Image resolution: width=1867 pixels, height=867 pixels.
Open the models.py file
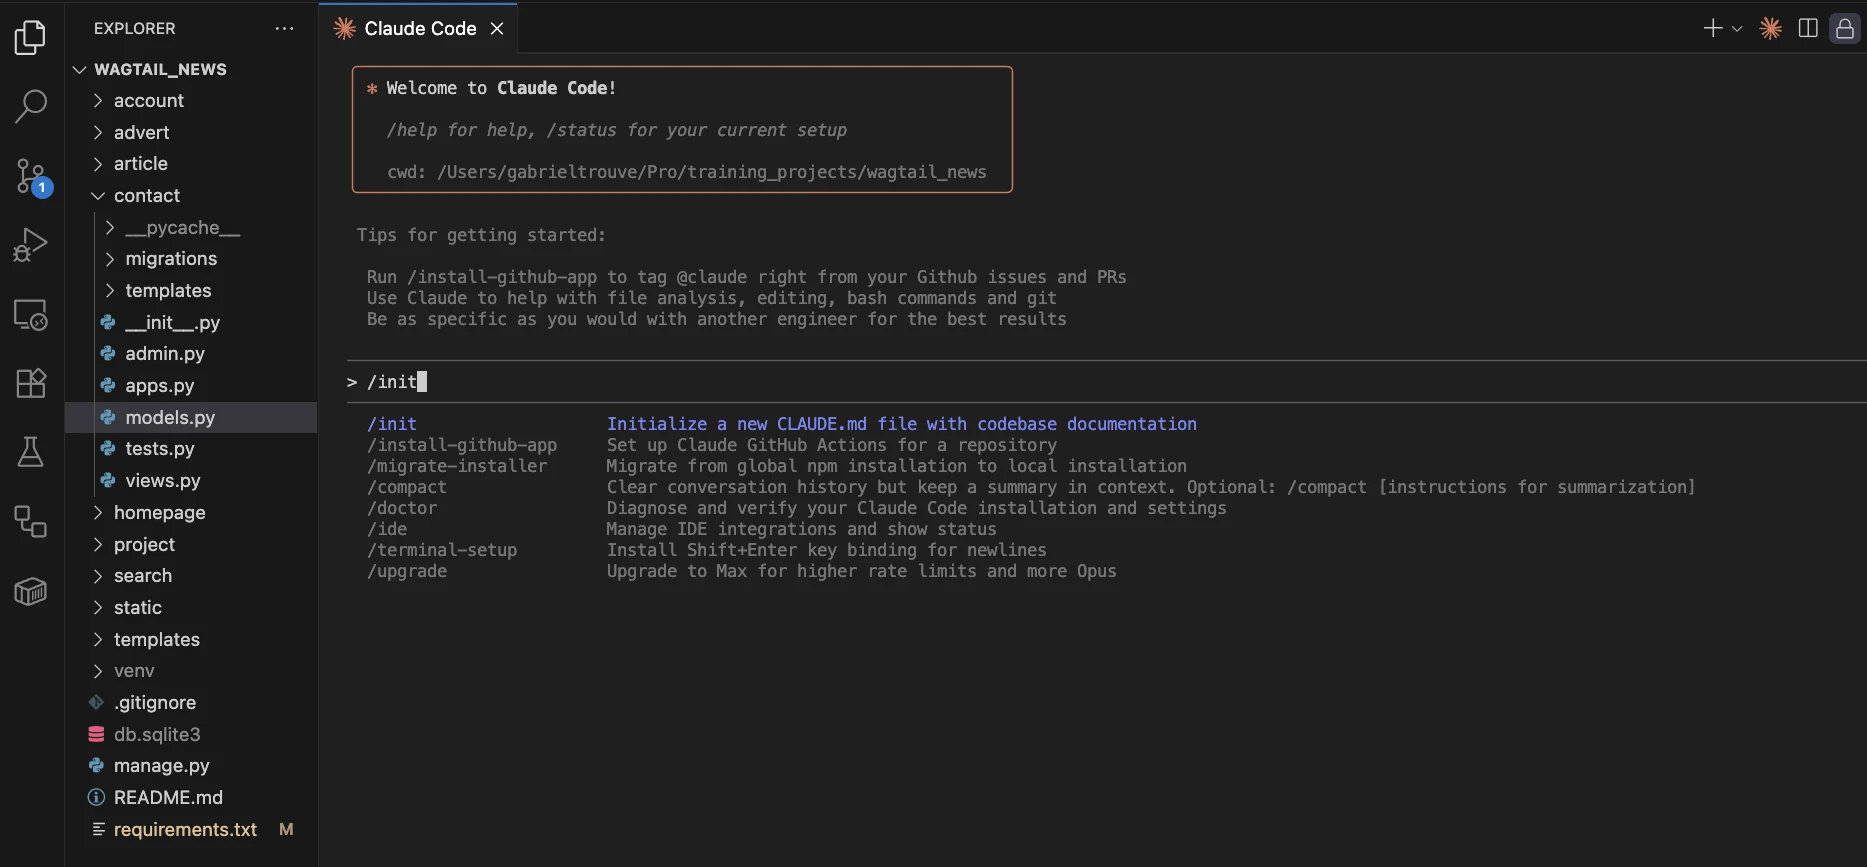[x=170, y=418]
